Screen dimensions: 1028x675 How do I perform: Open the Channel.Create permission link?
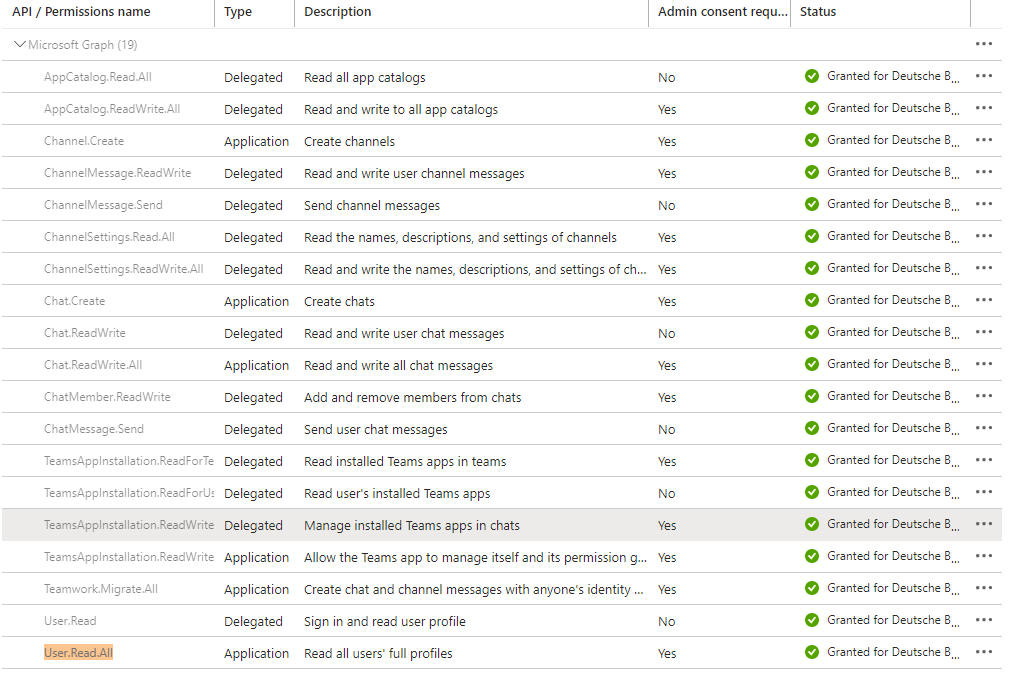(x=84, y=141)
